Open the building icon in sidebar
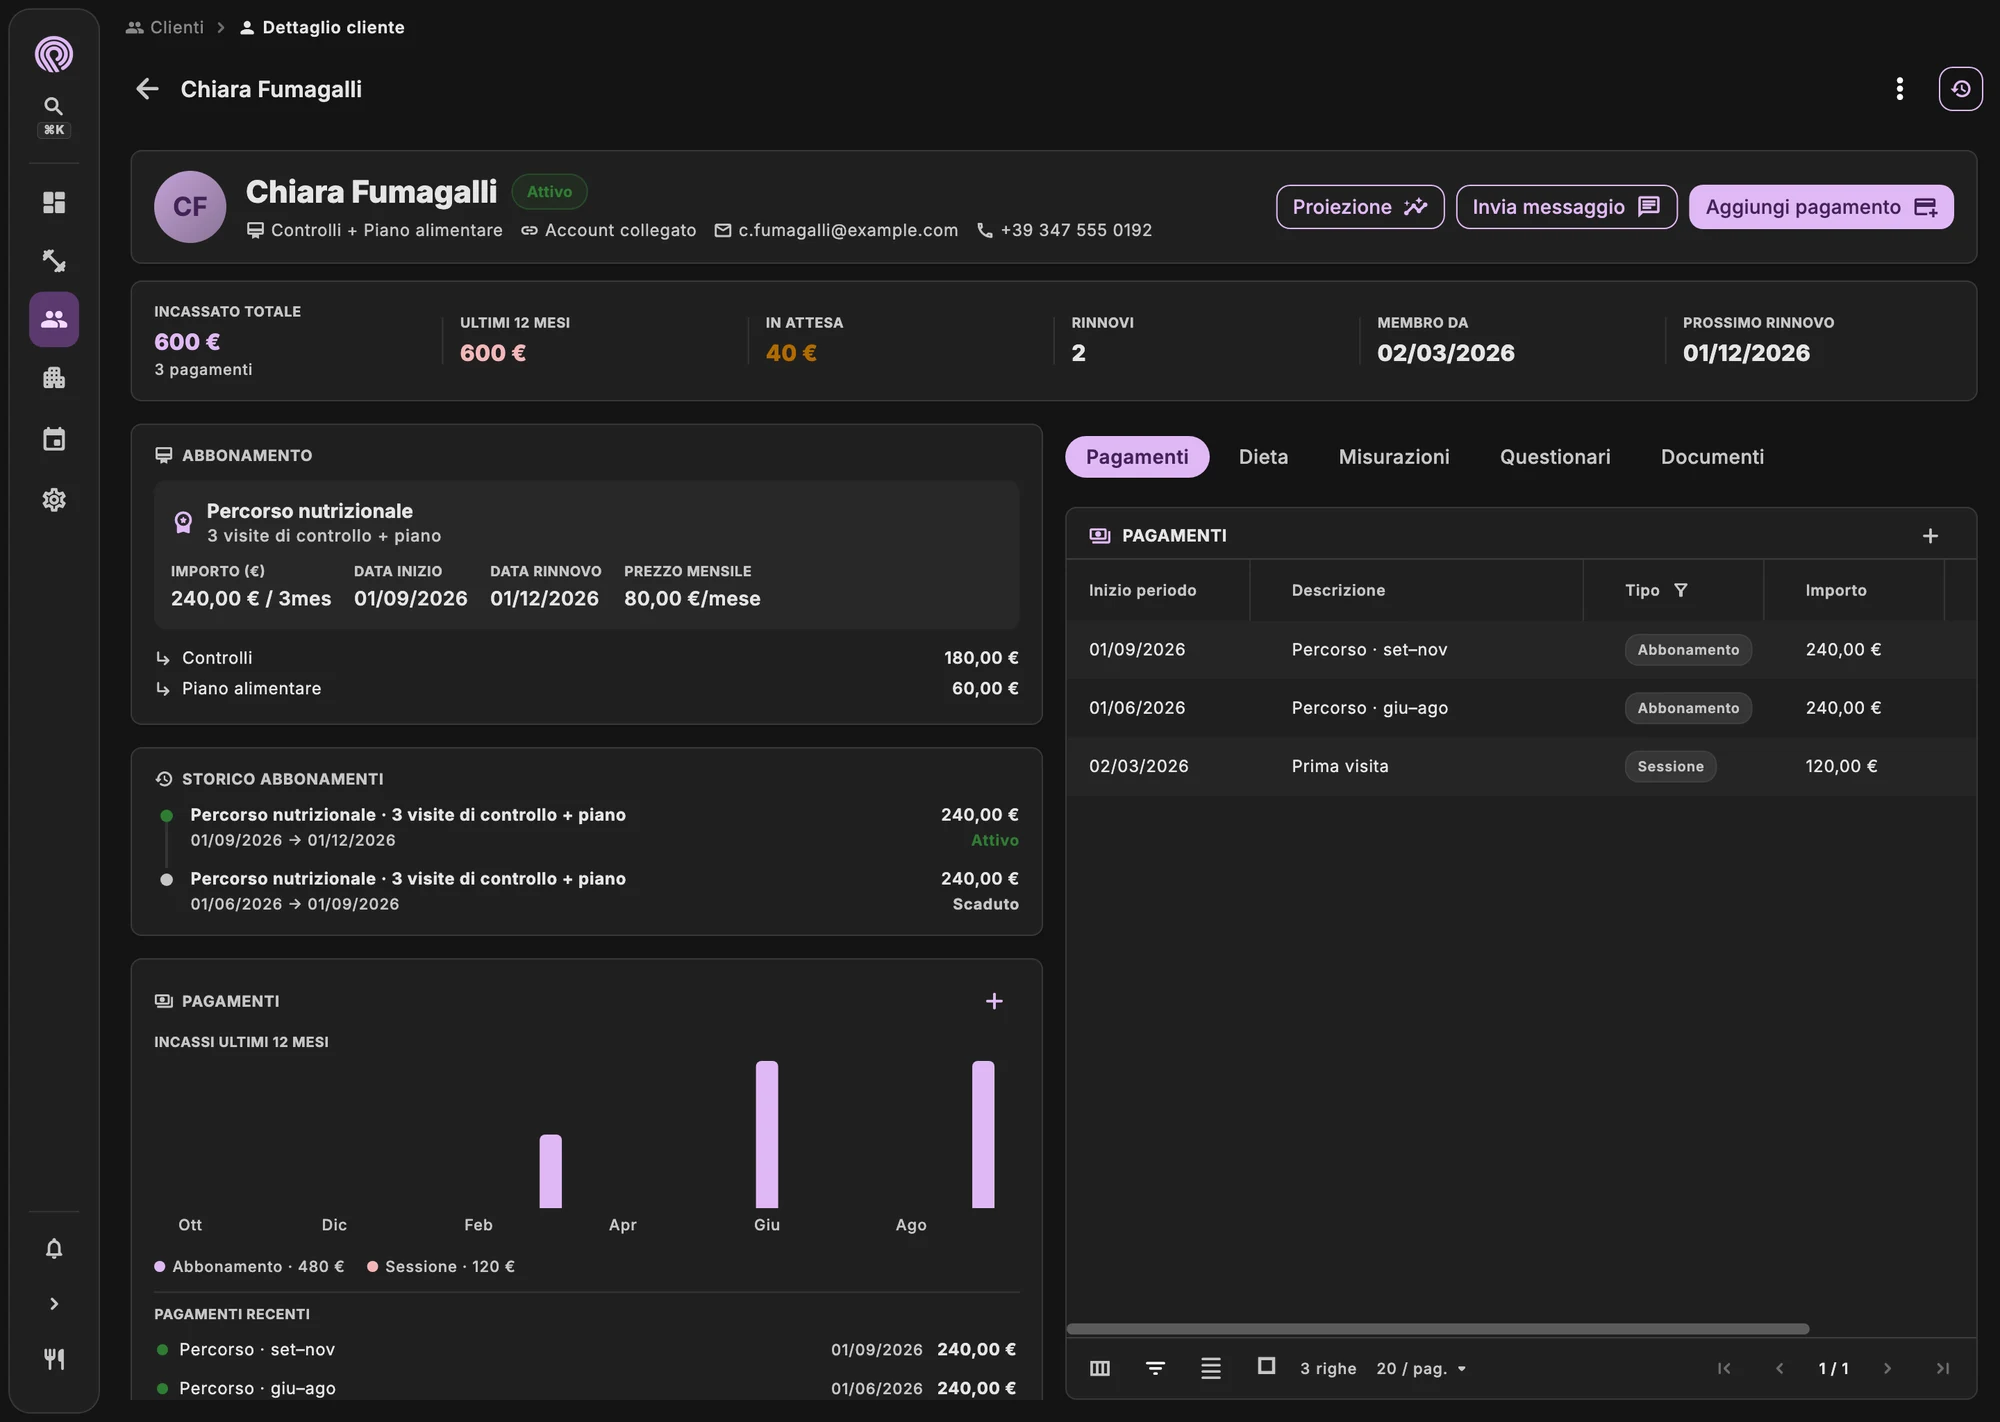 tap(54, 378)
